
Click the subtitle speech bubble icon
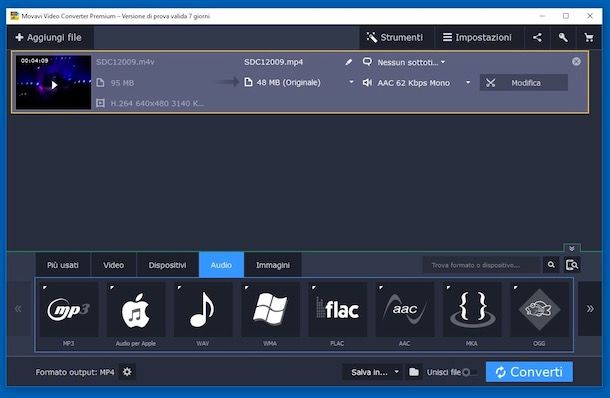pyautogui.click(x=367, y=61)
